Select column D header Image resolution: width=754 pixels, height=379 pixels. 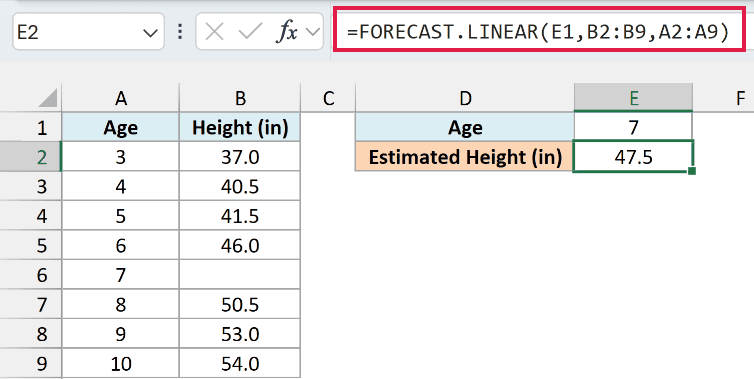(465, 98)
